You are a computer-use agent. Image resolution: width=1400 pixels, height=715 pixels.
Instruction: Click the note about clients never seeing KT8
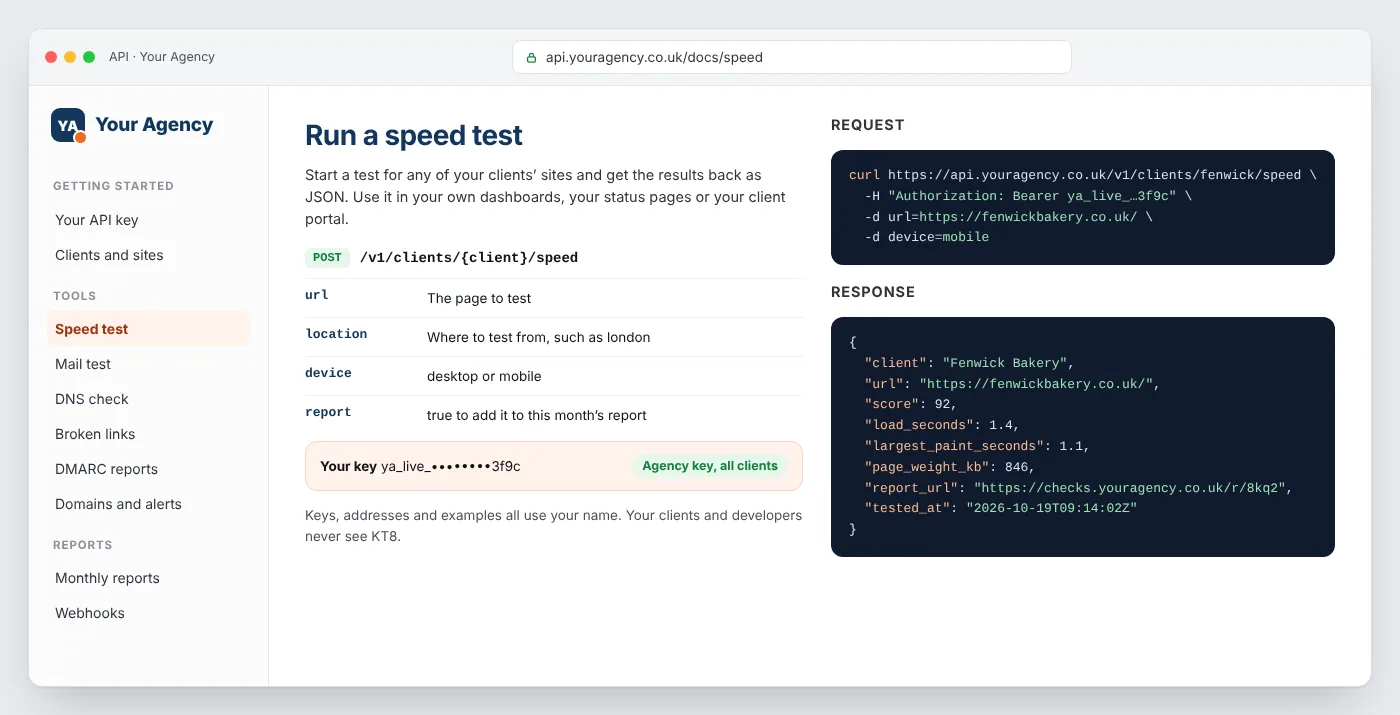click(553, 526)
